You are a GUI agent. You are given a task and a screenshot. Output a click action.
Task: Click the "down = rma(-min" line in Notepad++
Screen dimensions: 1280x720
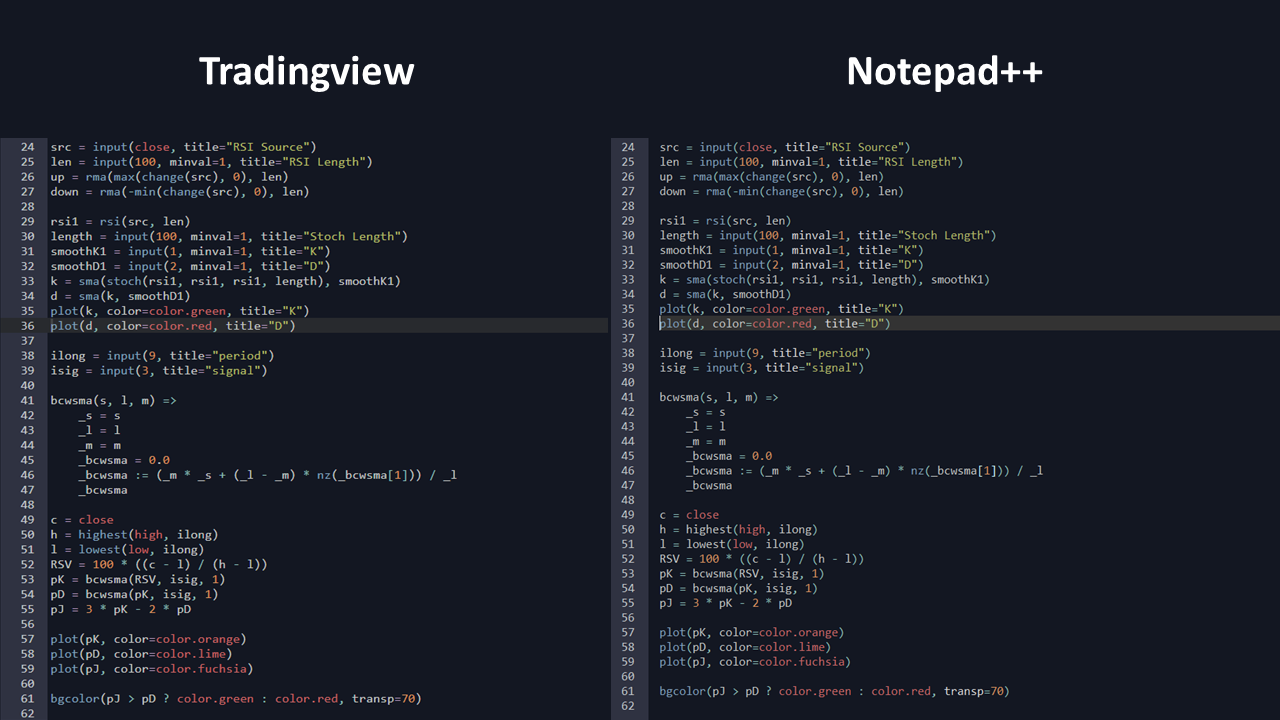[781, 191]
